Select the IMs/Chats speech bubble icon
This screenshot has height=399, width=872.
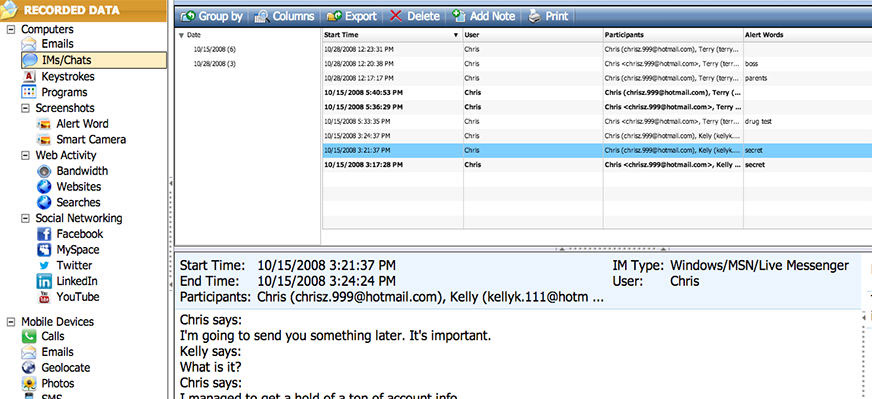pyautogui.click(x=29, y=60)
